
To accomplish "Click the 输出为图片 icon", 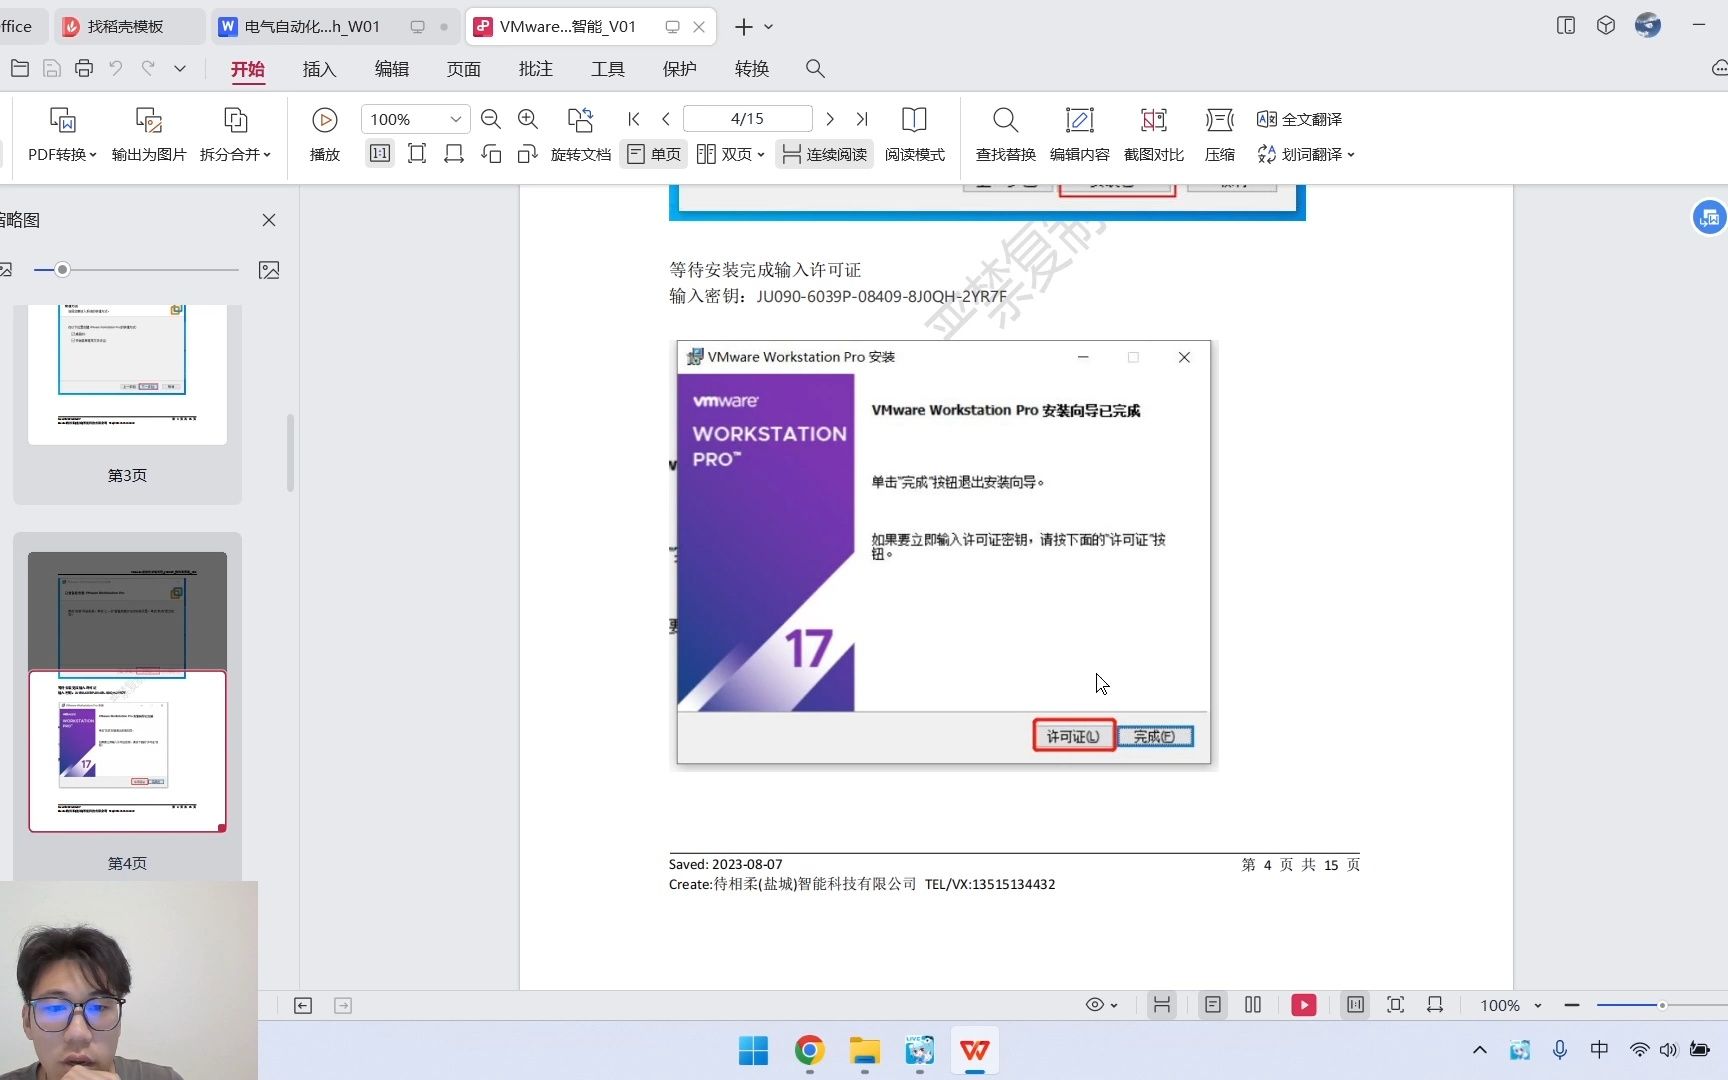I will (x=149, y=121).
